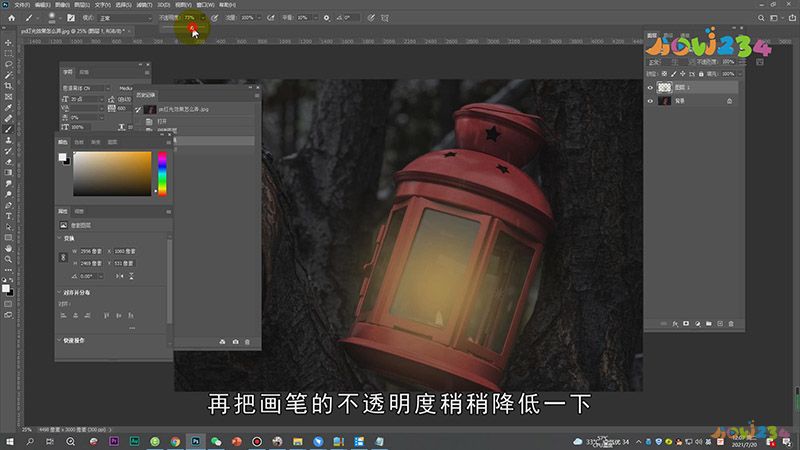Select the Rectangular Marquee tool

click(x=8, y=53)
